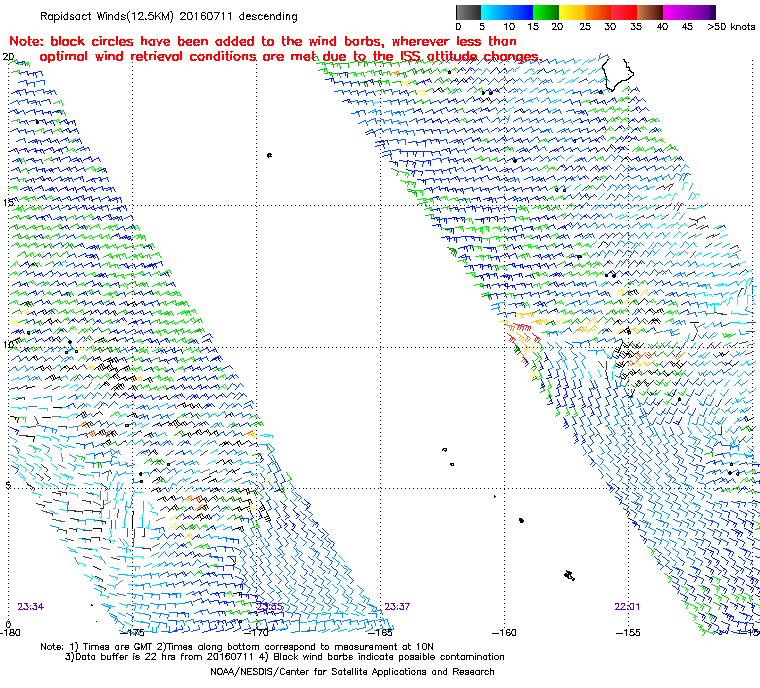Click the green 15-20 knots legend swatch
The height and width of the screenshot is (688, 760).
(x=546, y=12)
